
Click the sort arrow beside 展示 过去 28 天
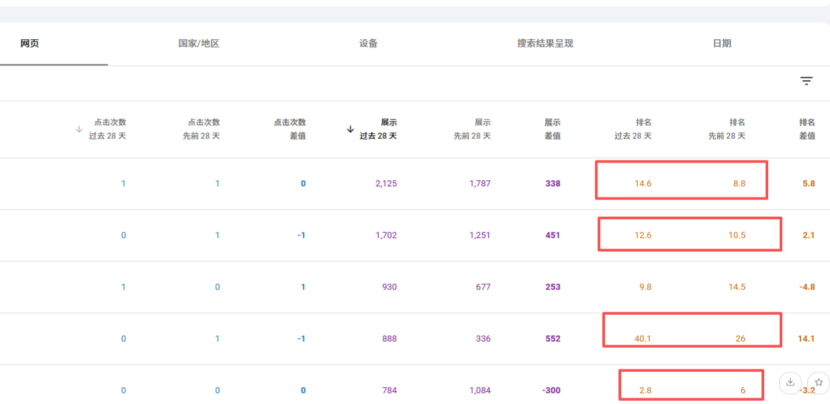(350, 129)
